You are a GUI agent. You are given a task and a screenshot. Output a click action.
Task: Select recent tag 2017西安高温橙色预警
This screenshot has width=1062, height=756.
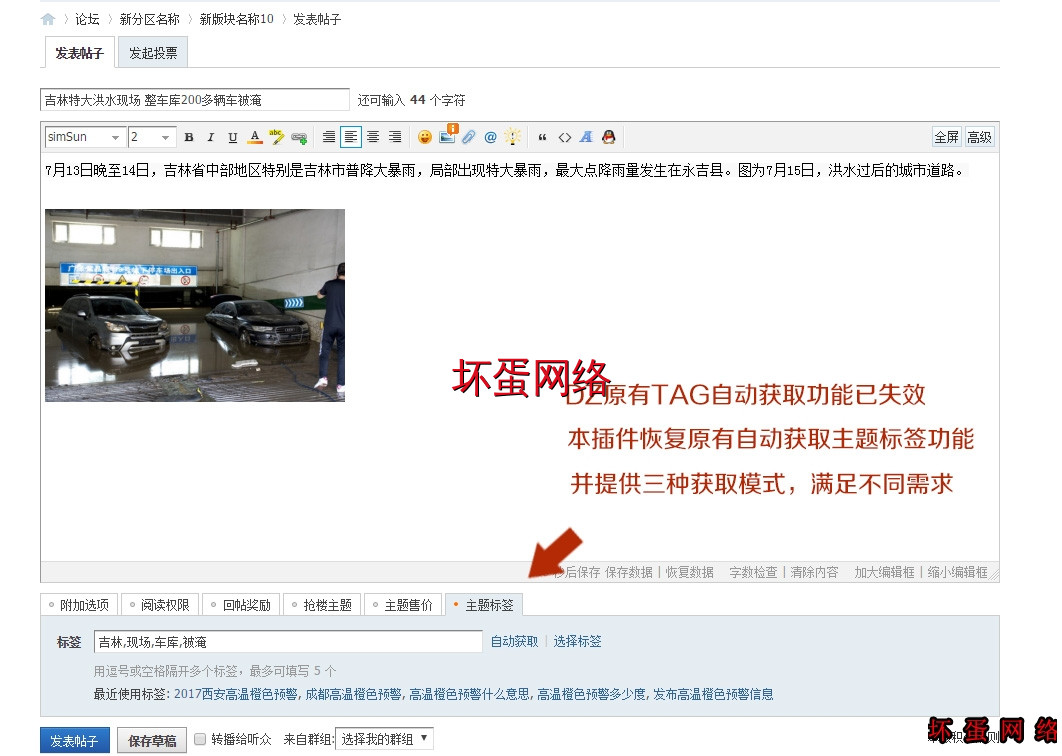(236, 694)
